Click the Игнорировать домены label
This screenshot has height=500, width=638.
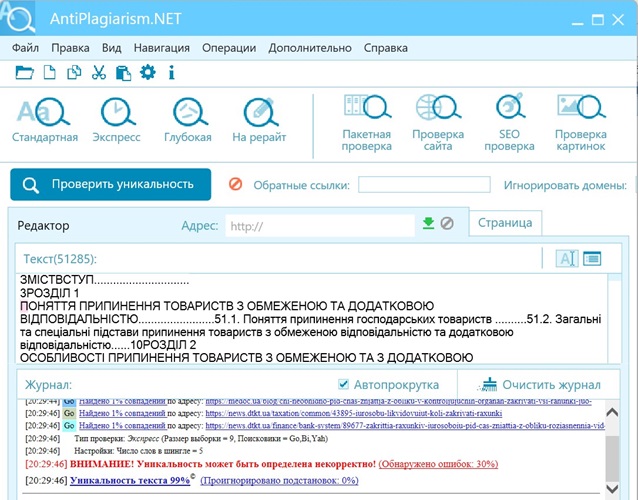point(565,185)
